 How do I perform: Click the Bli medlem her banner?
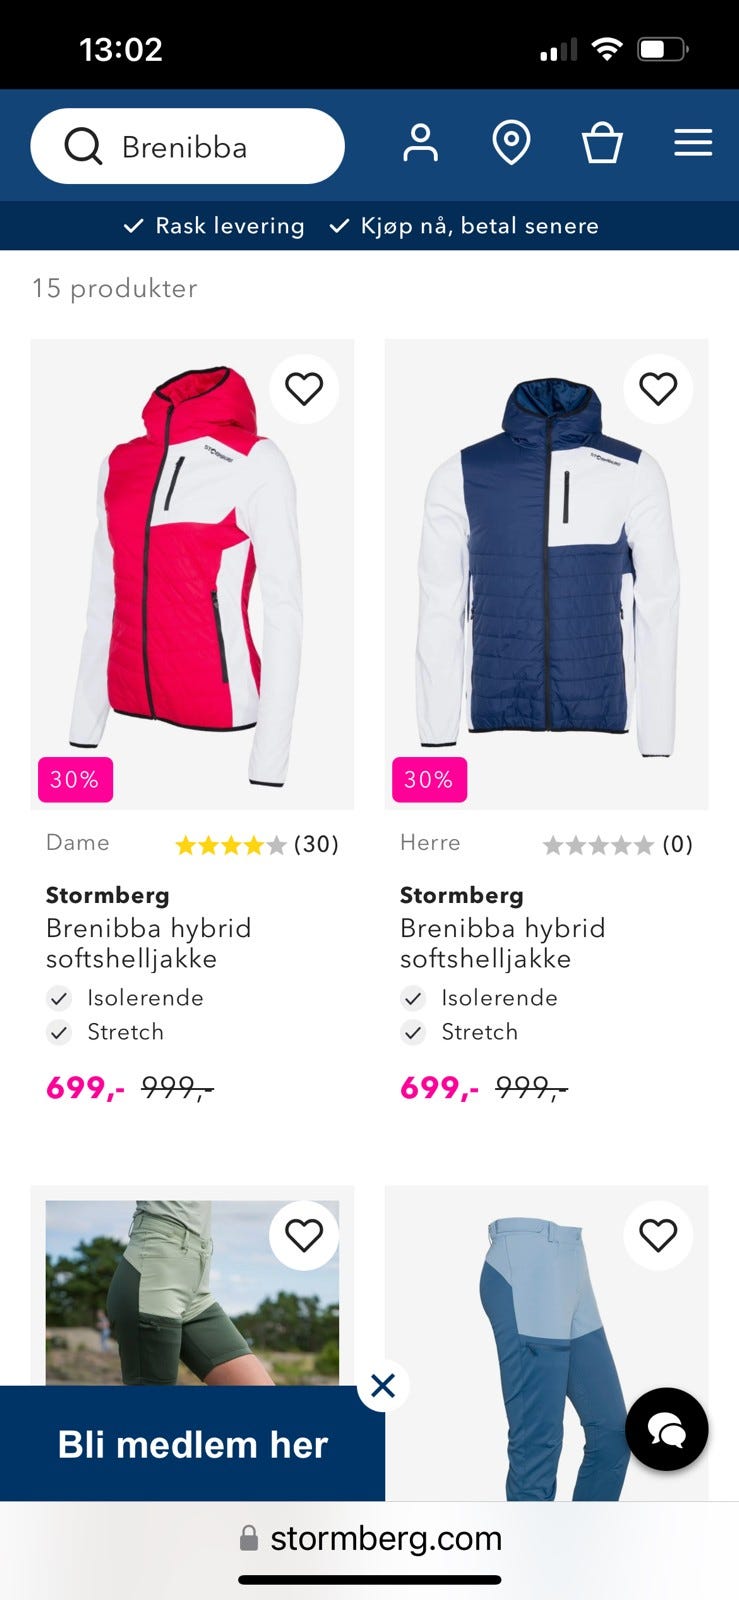click(192, 1444)
